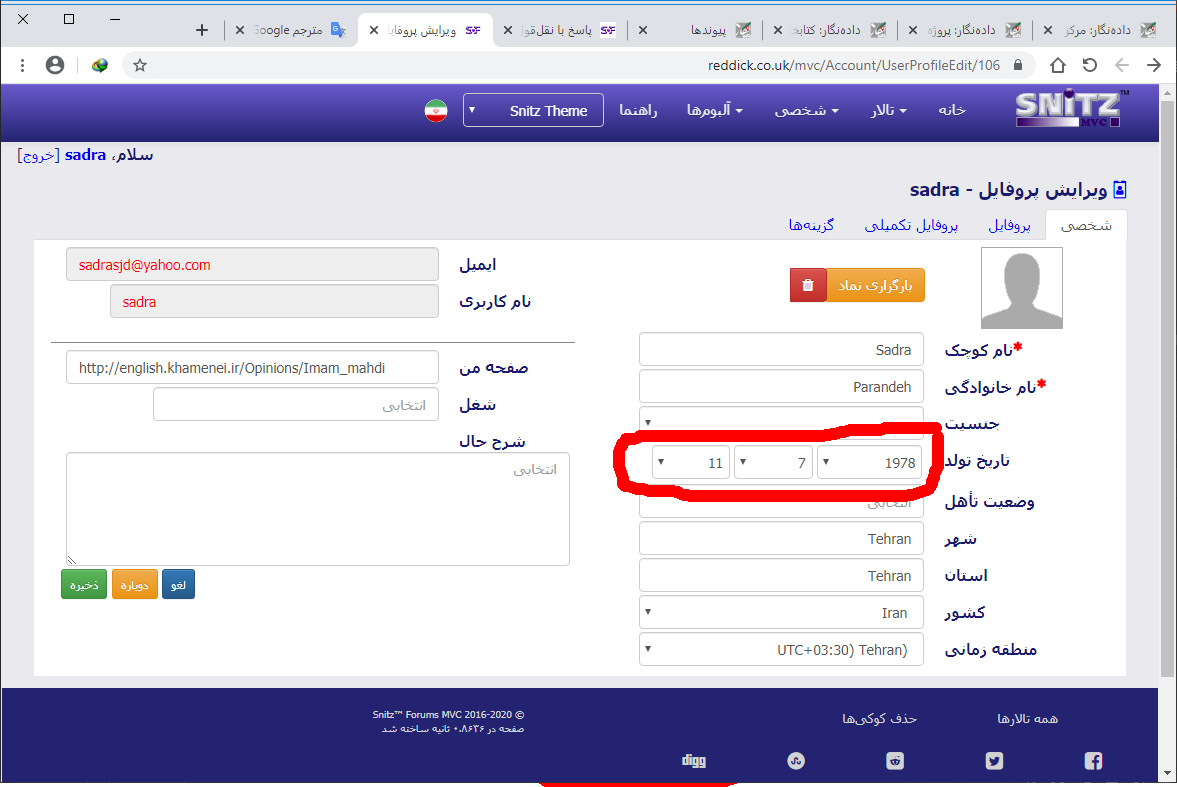Open the Reddit share icon
Viewport: 1177px width, 787px height.
tap(895, 761)
